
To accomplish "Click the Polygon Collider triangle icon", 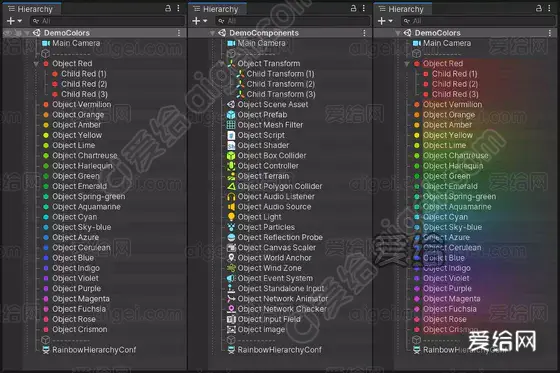I will pos(231,186).
